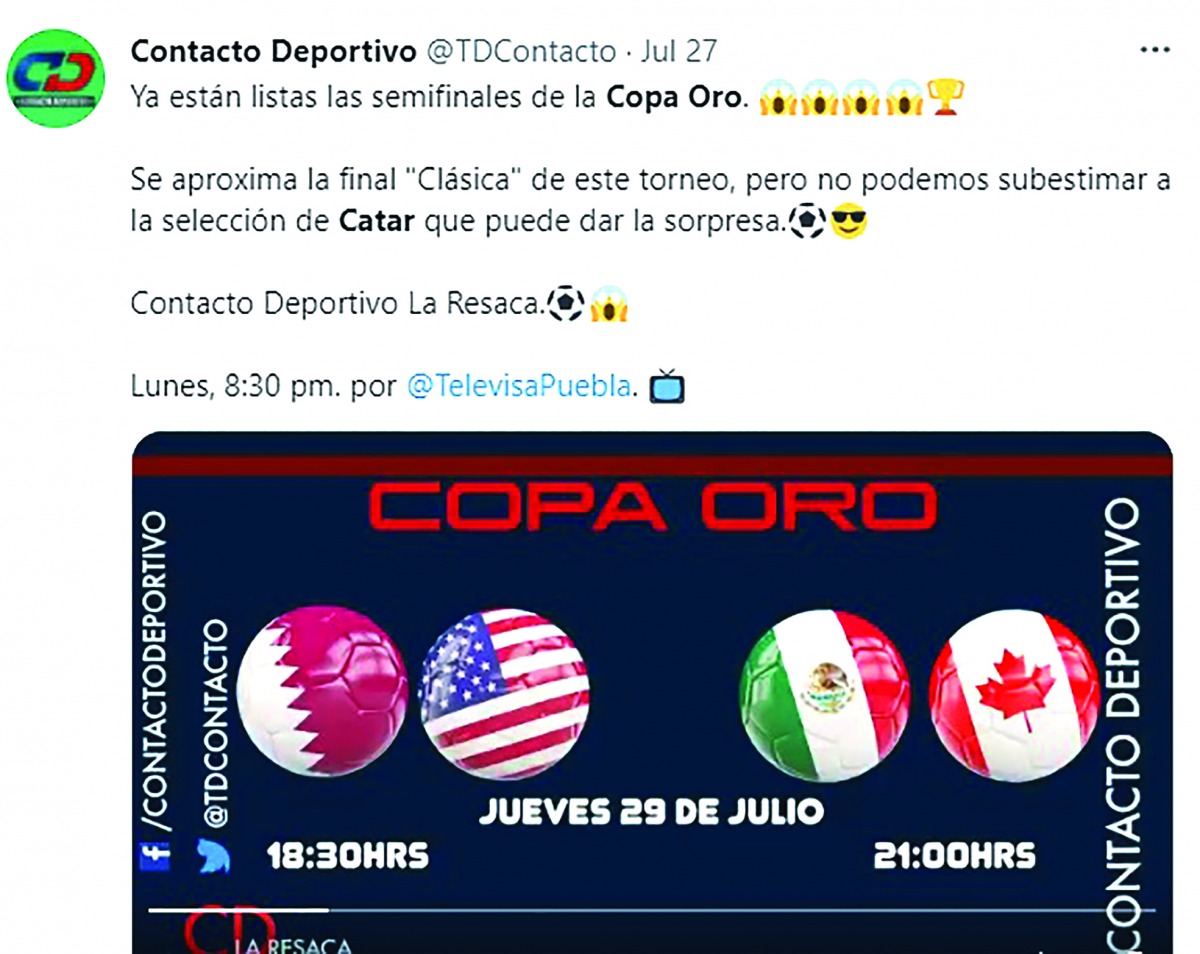The width and height of the screenshot is (1200, 954).
Task: Click the trophy emoji after Copa Oro
Action: (944, 98)
